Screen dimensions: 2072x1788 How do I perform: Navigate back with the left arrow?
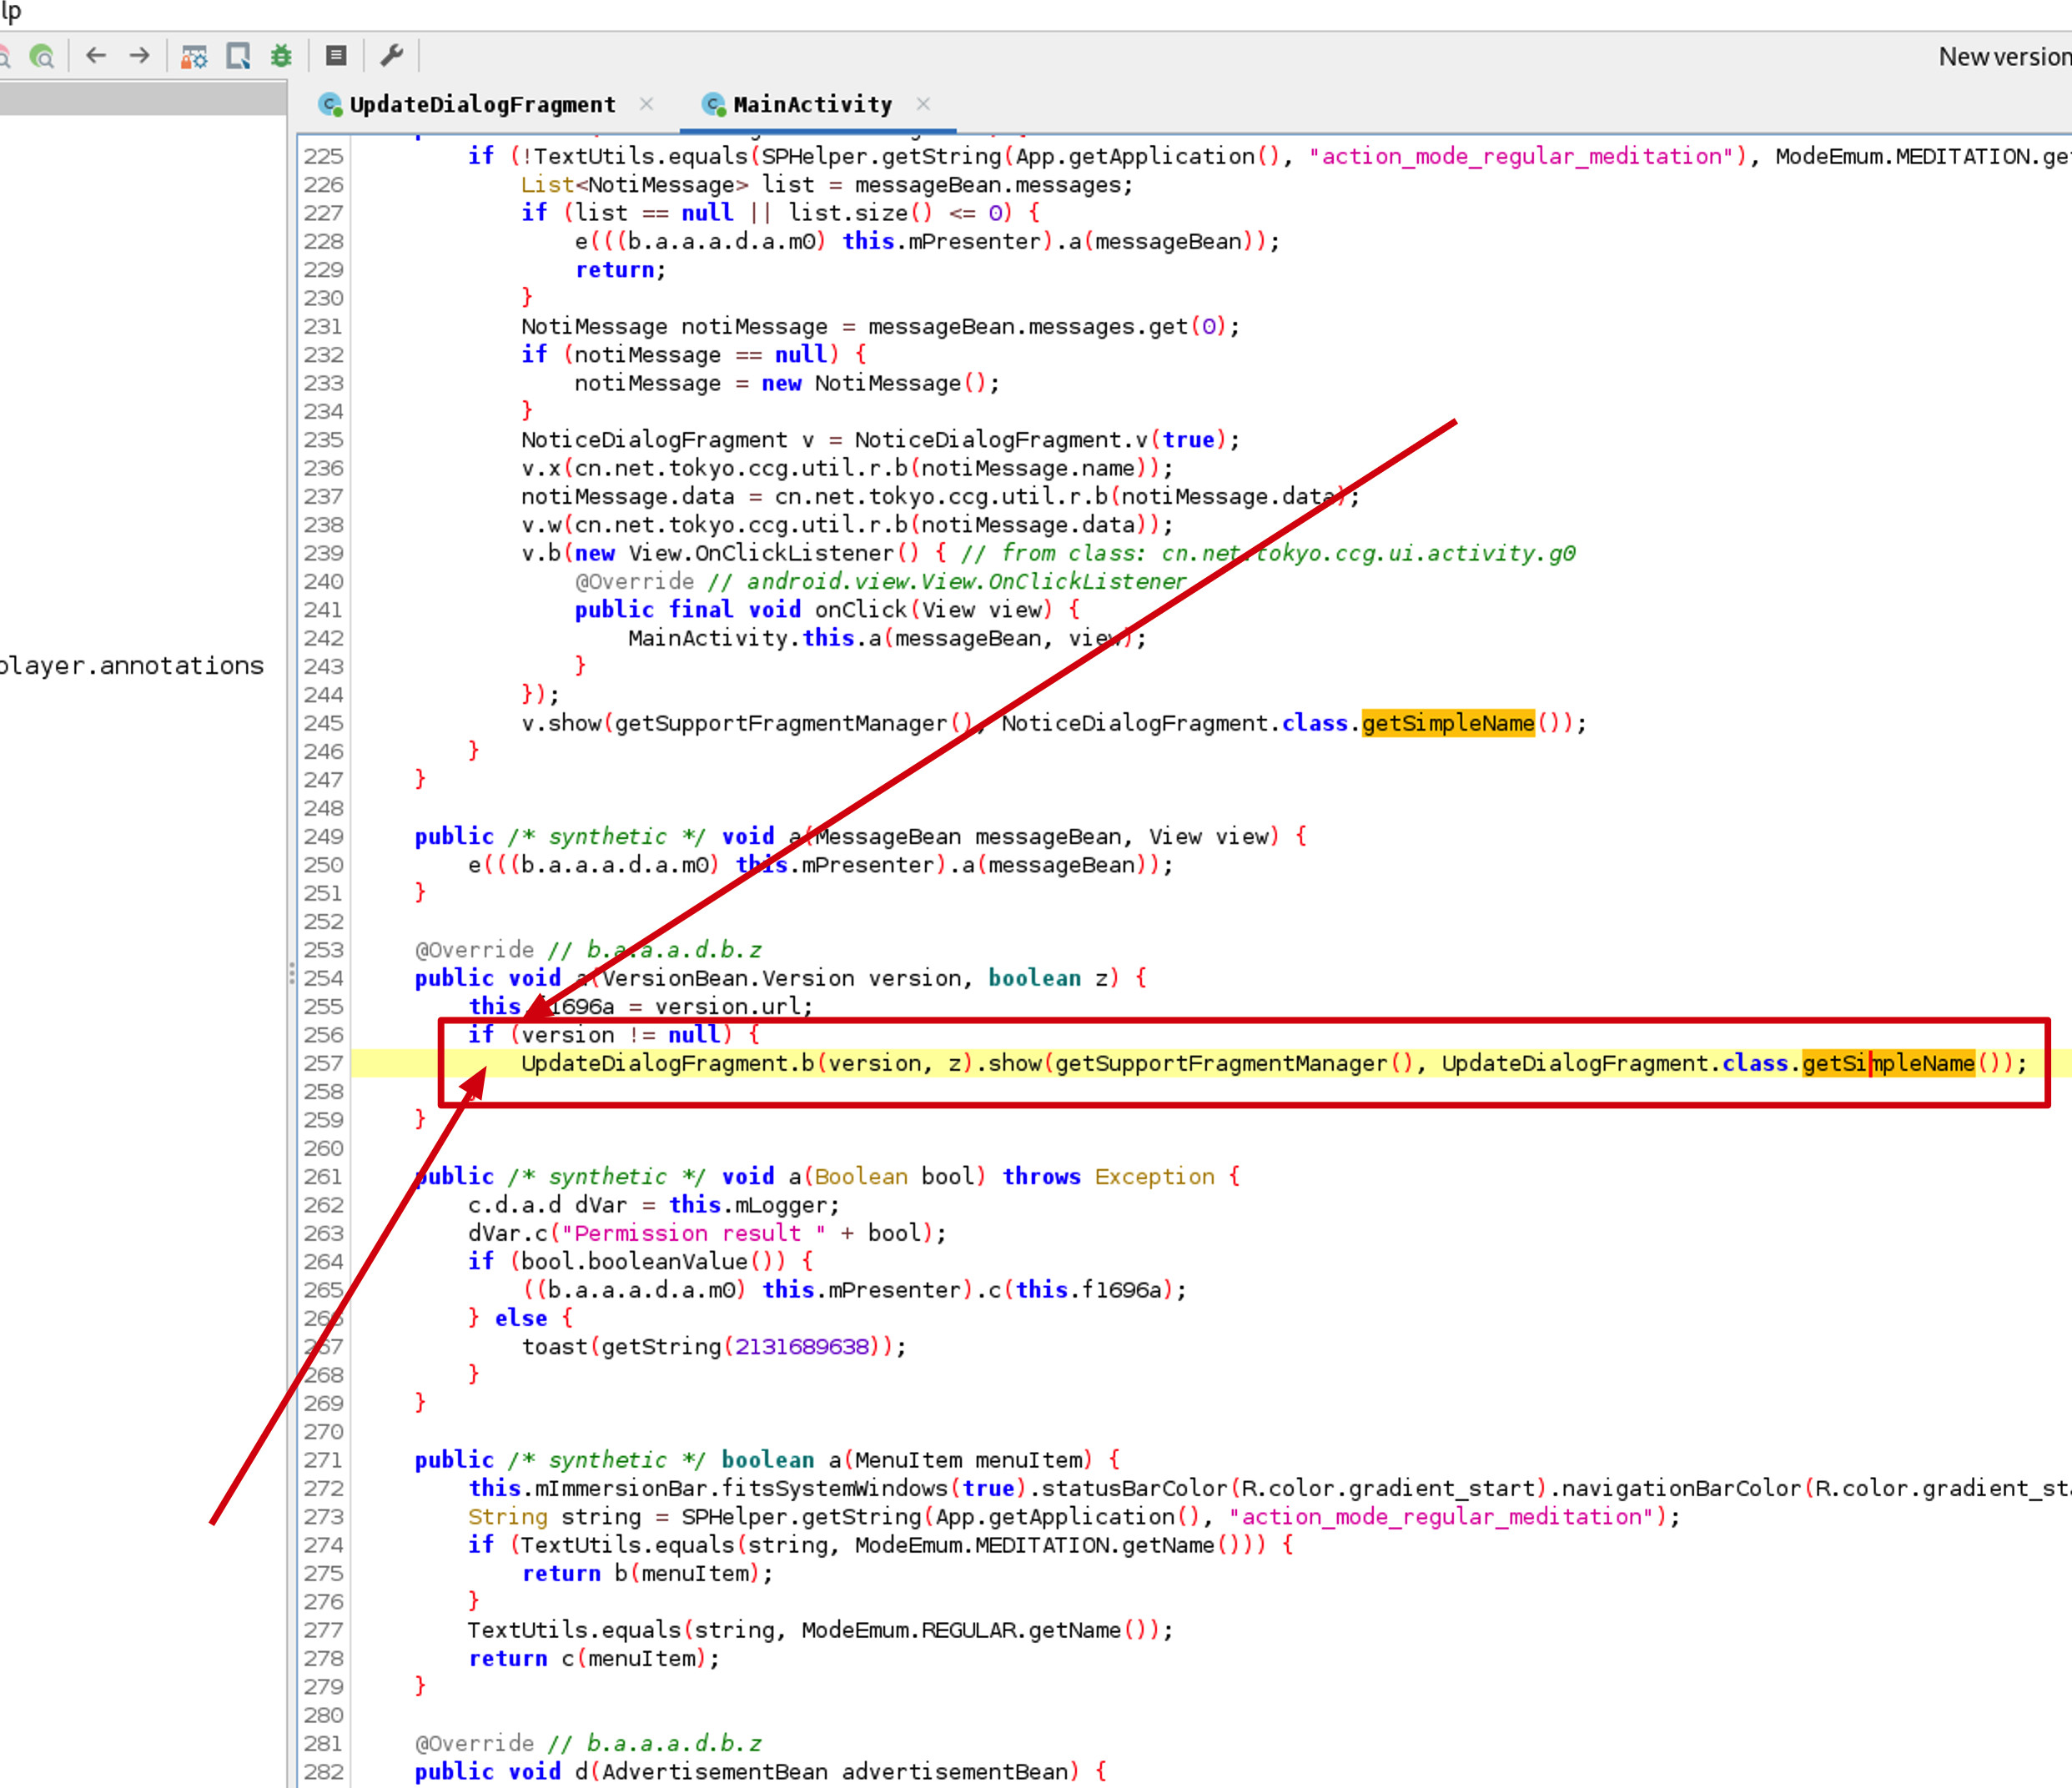(96, 56)
